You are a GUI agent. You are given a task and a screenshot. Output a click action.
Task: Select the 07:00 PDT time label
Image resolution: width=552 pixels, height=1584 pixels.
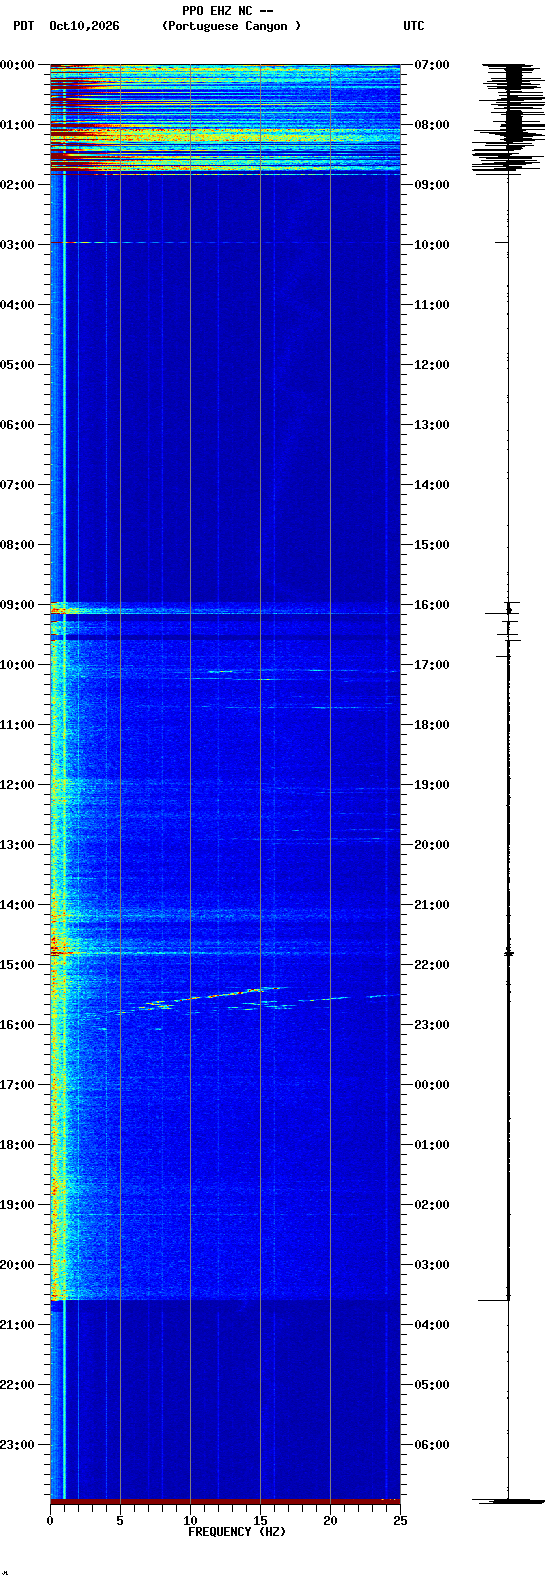18,485
